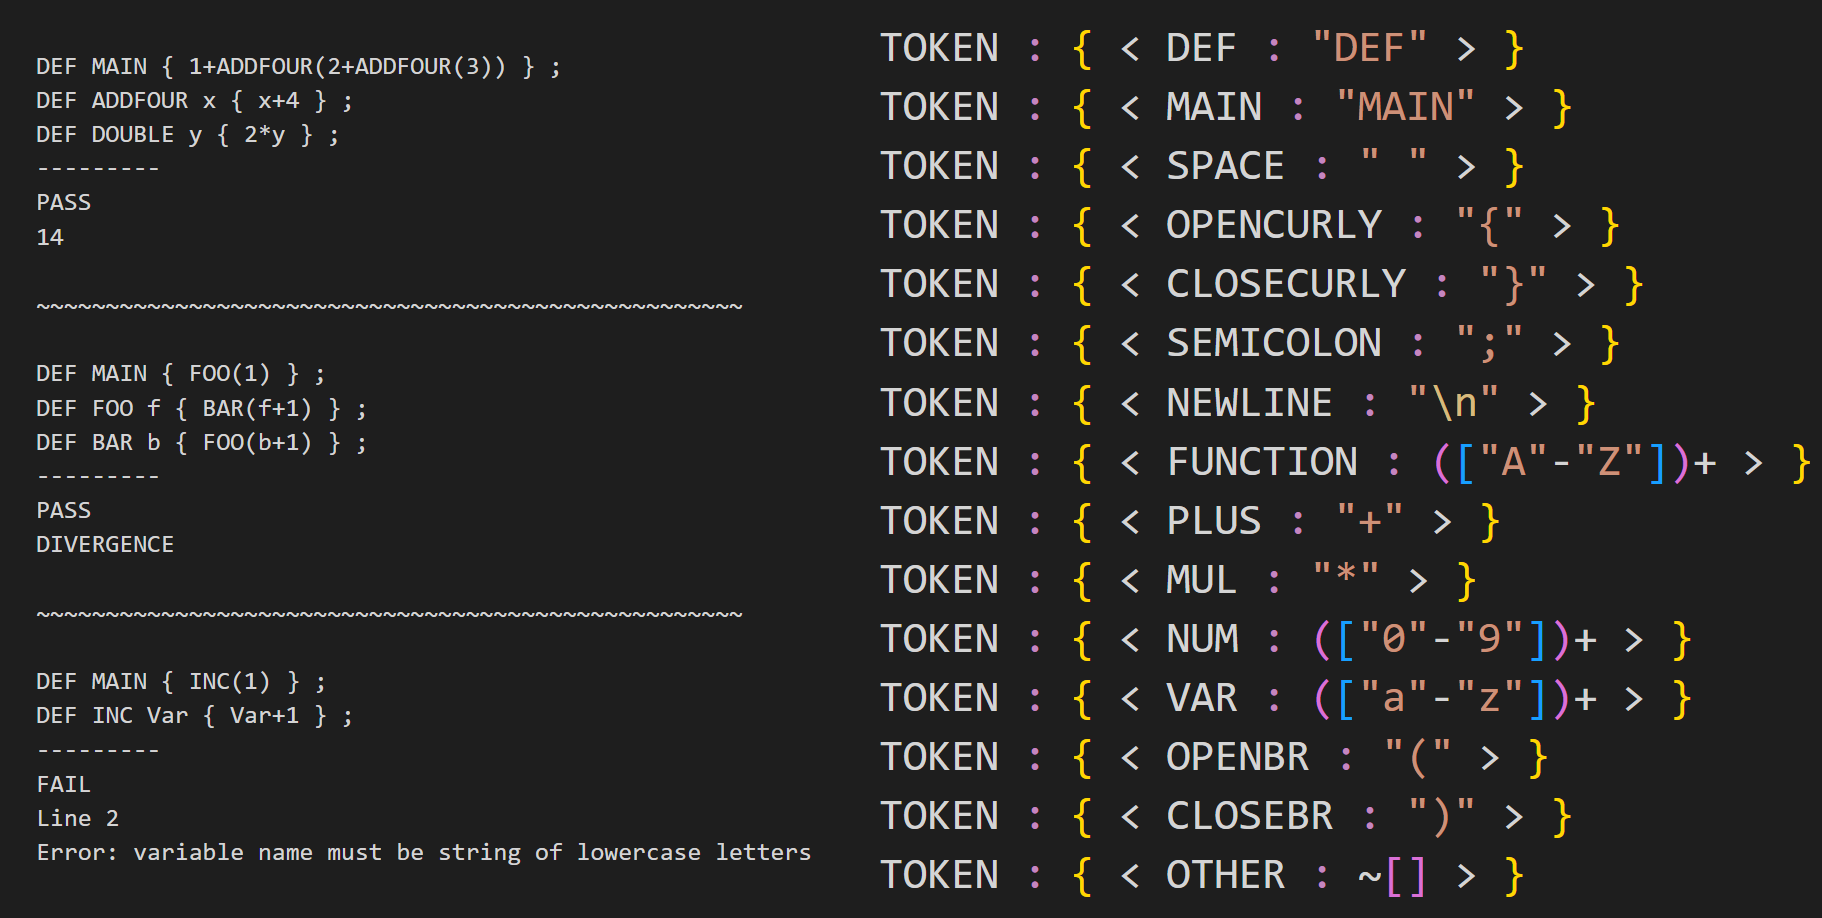
Task: Click the MAIN token name
Action: [1214, 107]
